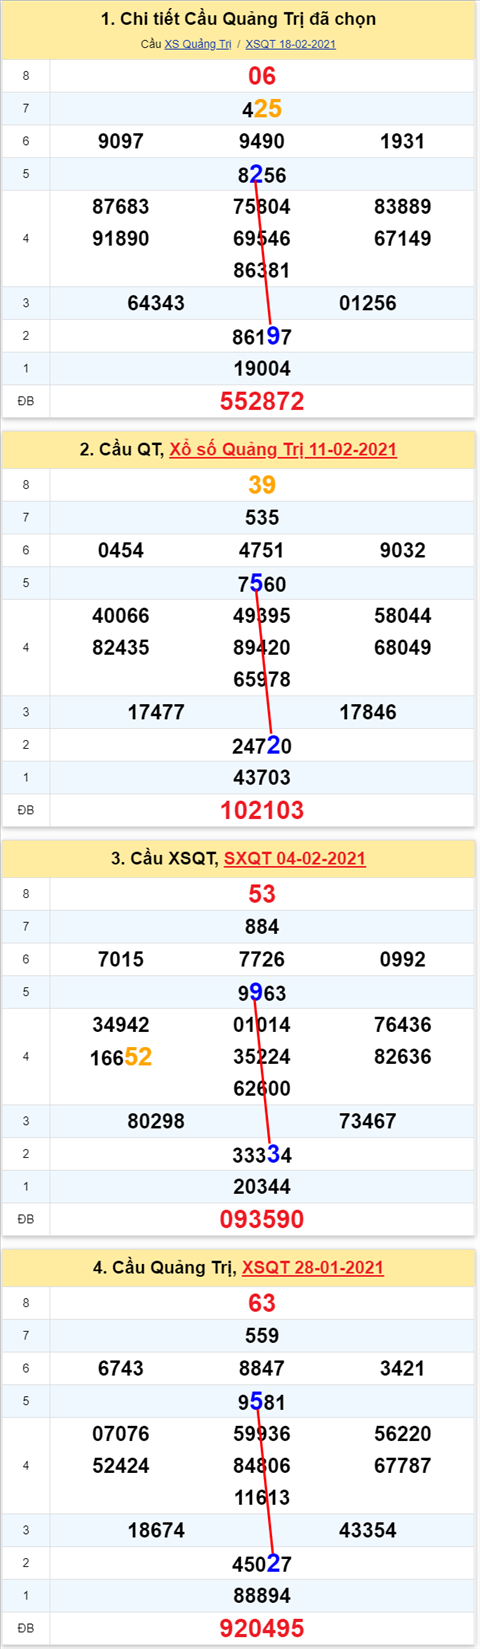Click heading Chi tiết Cầu Quảng Trị đã chọn

point(239,19)
